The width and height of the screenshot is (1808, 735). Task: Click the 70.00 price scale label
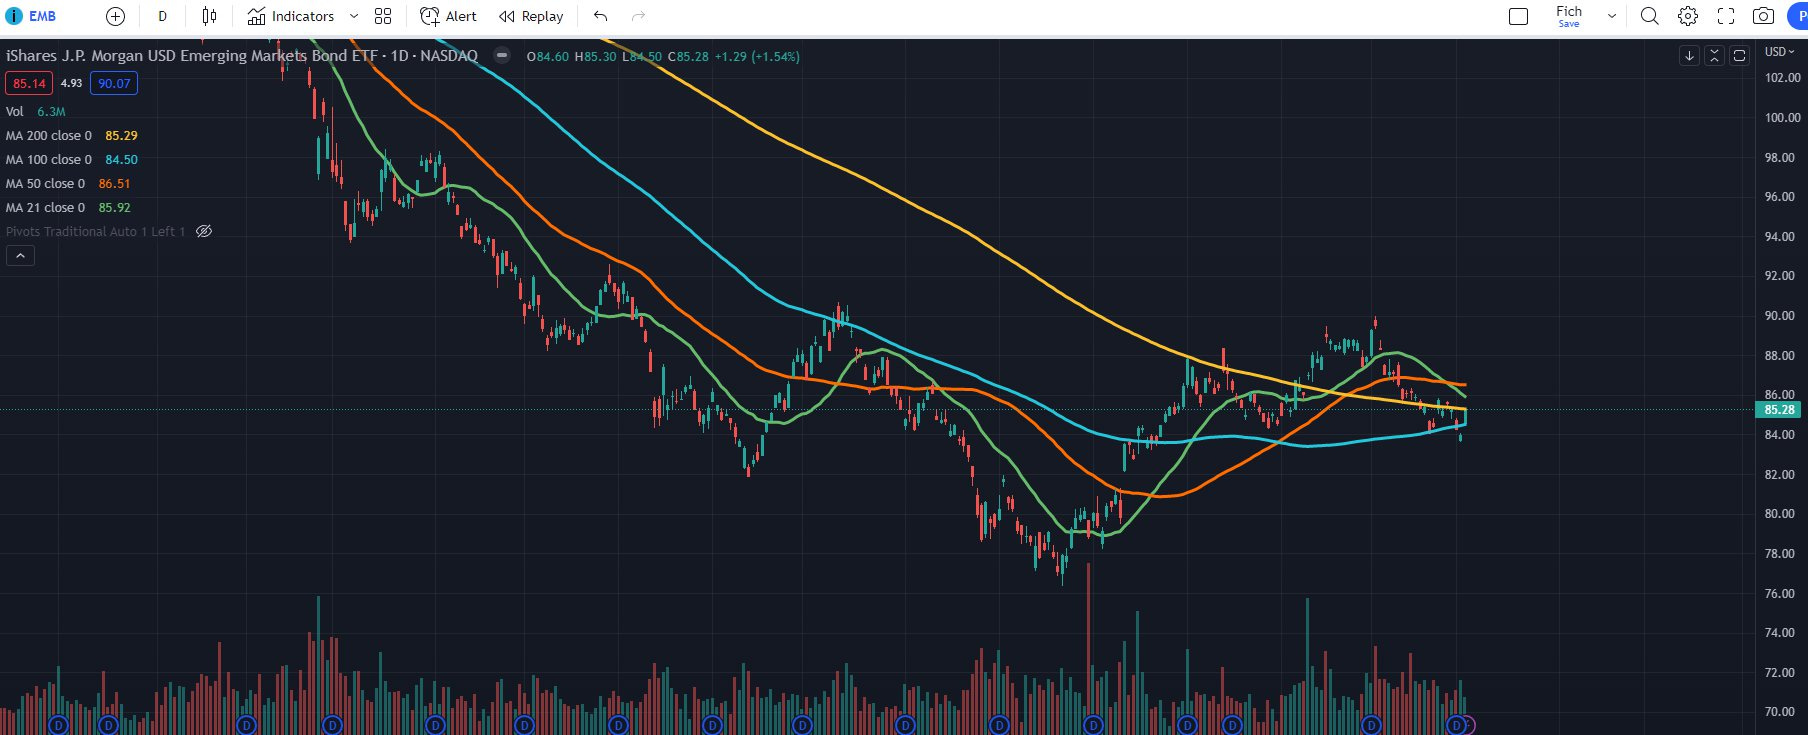(1779, 712)
